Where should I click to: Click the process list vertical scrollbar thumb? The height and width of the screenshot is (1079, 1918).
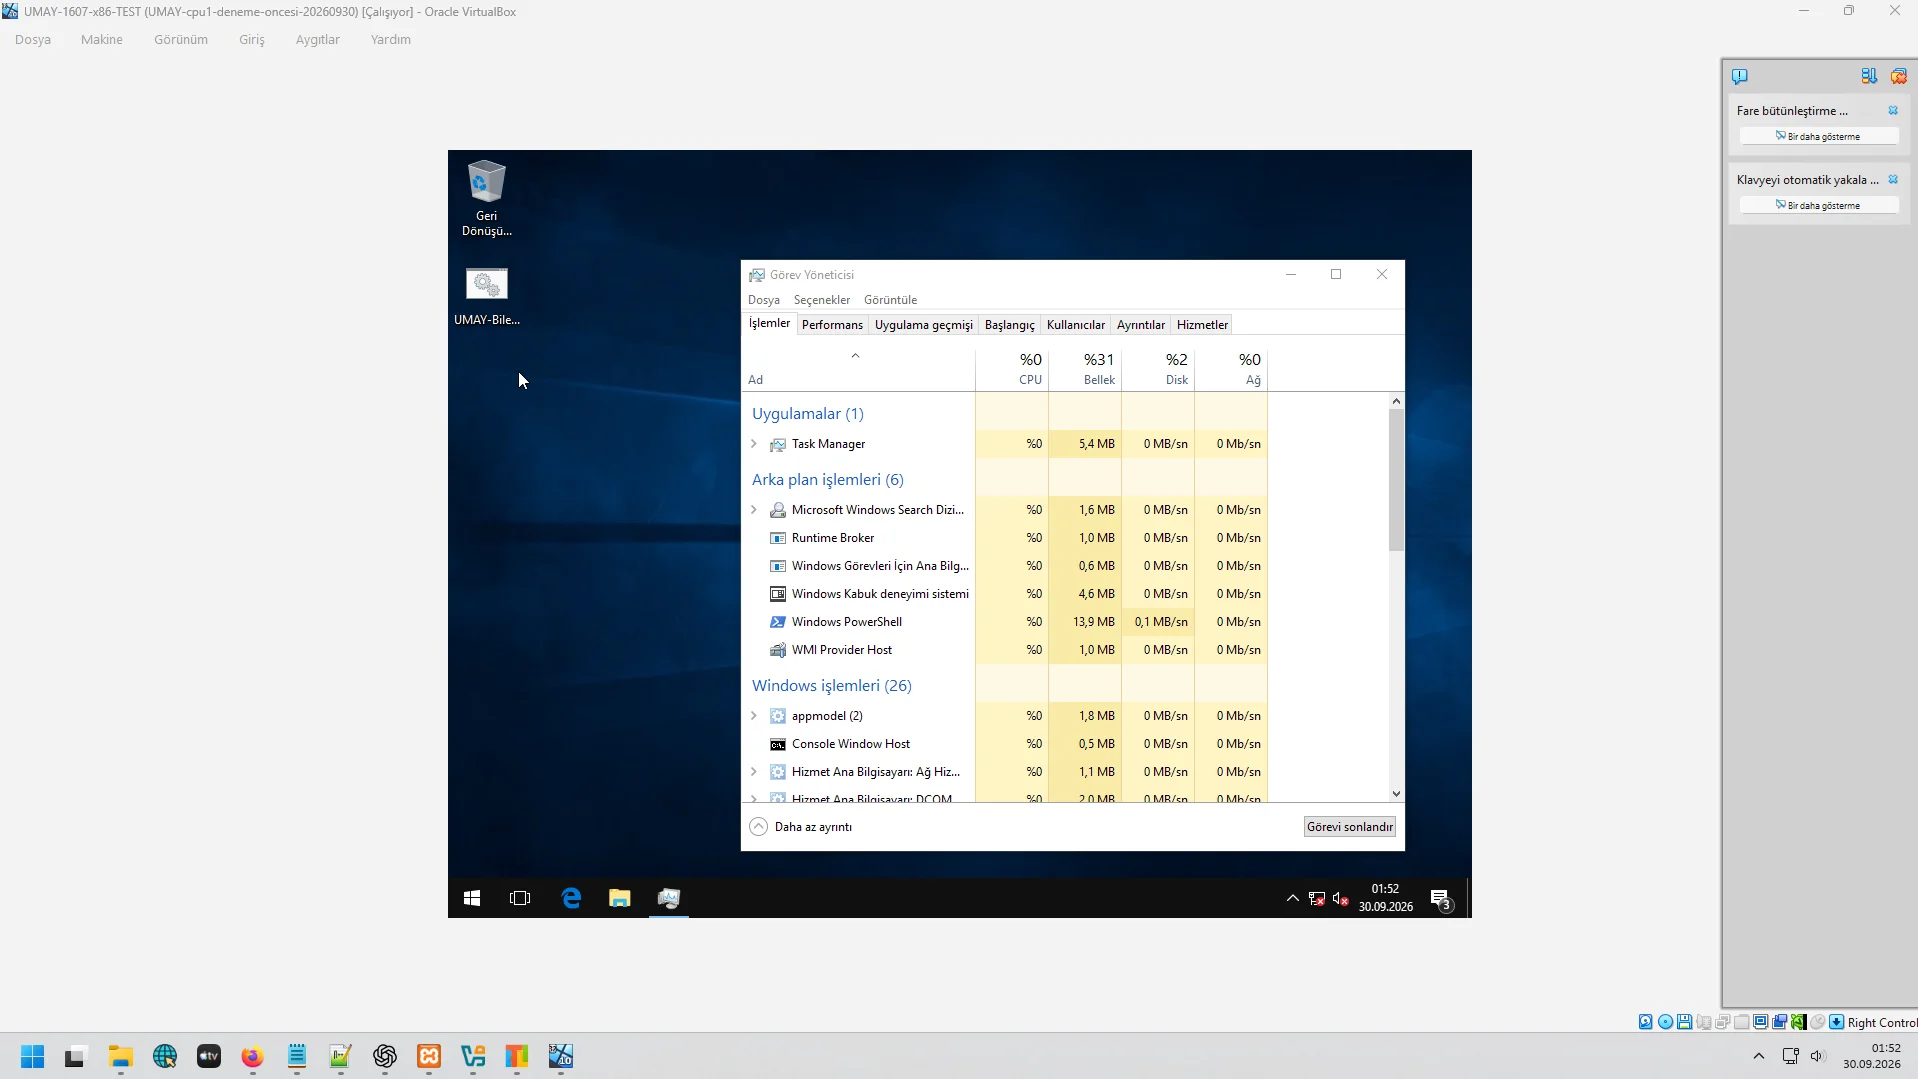(x=1396, y=479)
